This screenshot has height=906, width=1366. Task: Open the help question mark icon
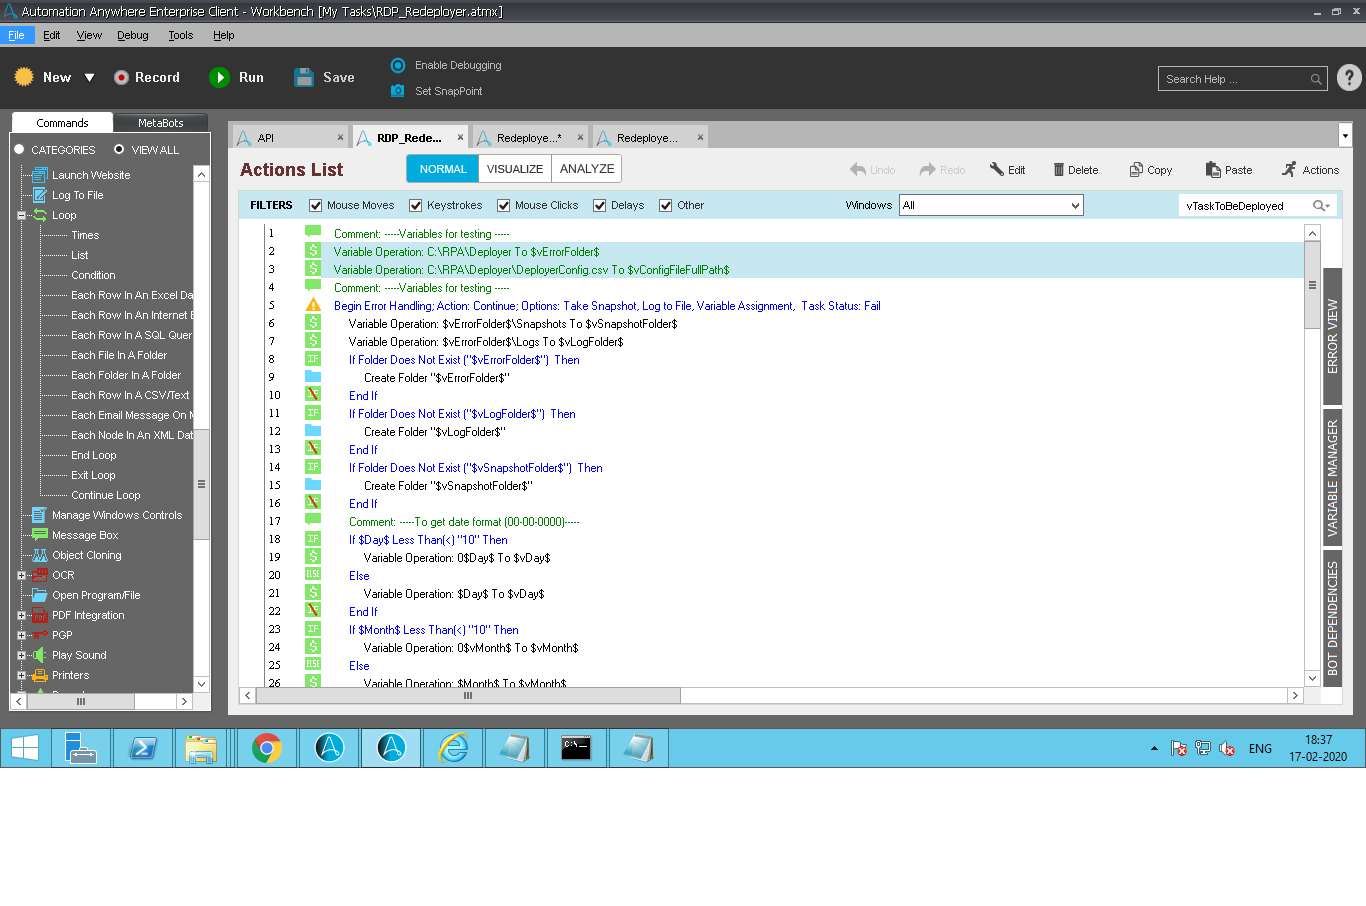coord(1349,78)
